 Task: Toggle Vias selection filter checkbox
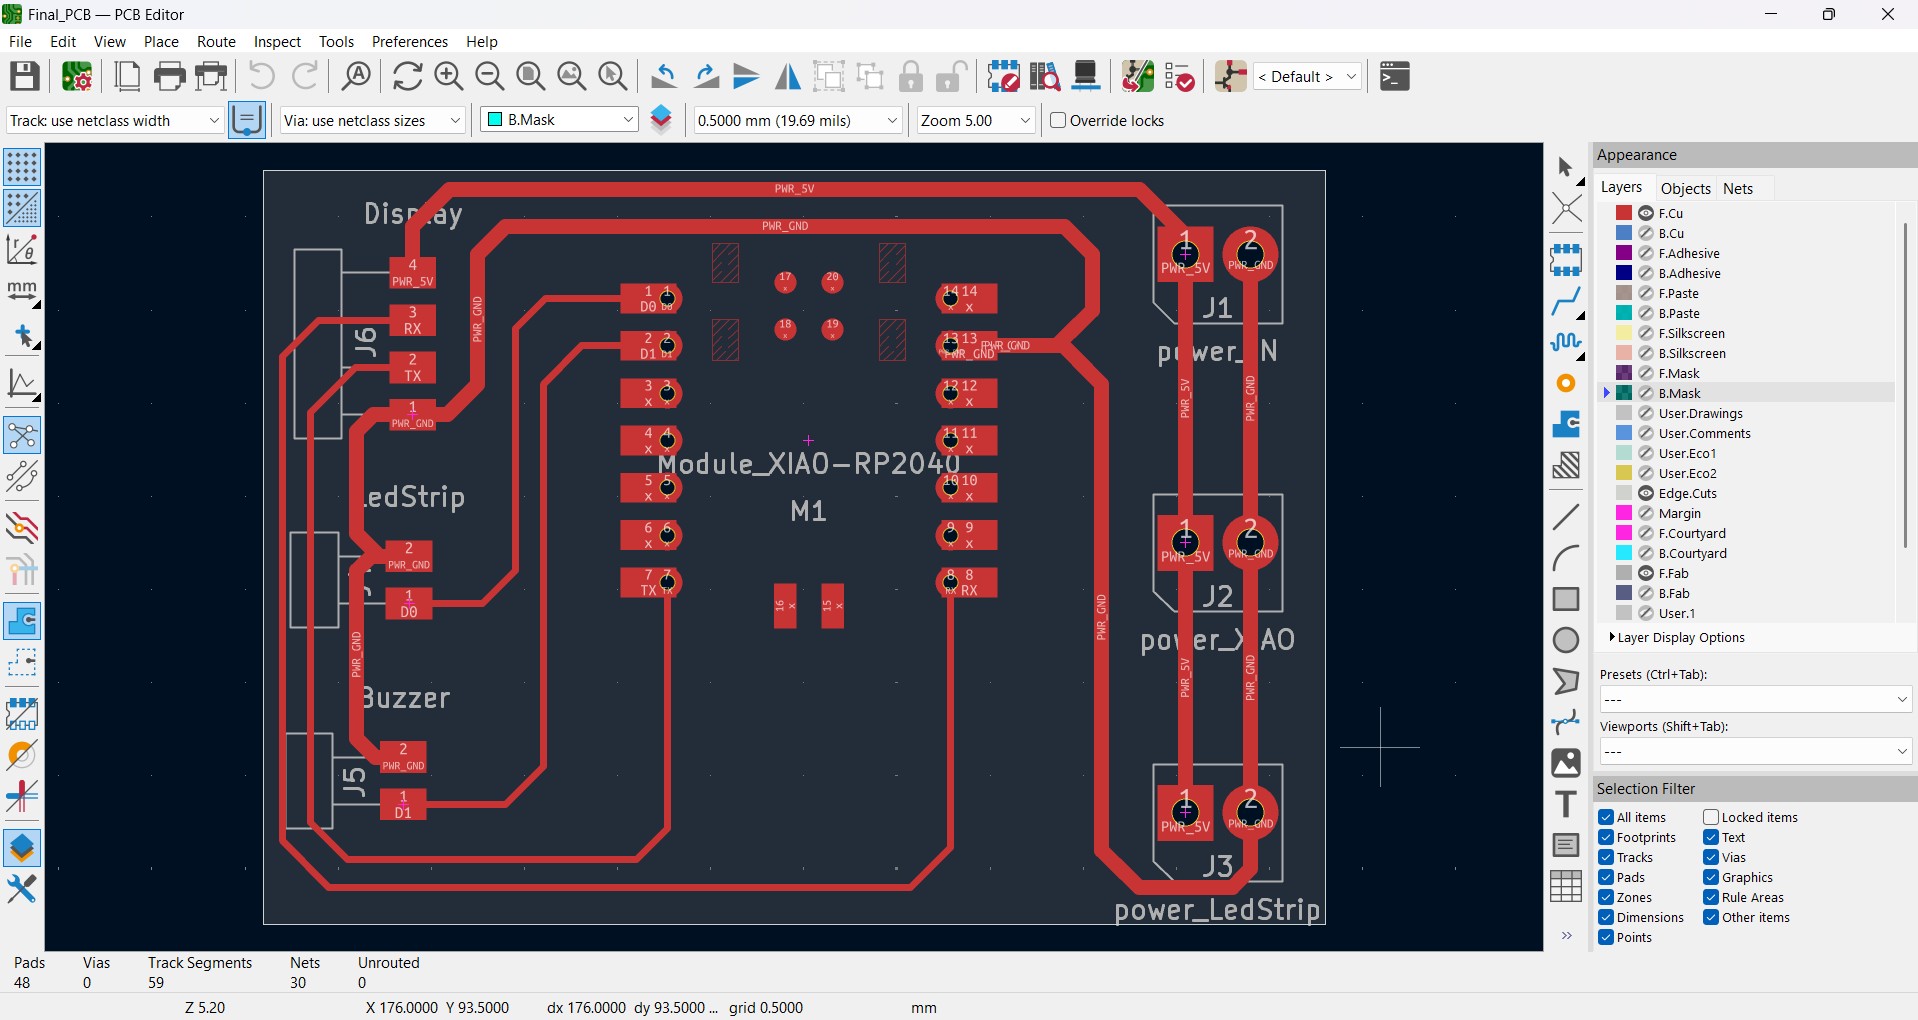pyautogui.click(x=1711, y=857)
